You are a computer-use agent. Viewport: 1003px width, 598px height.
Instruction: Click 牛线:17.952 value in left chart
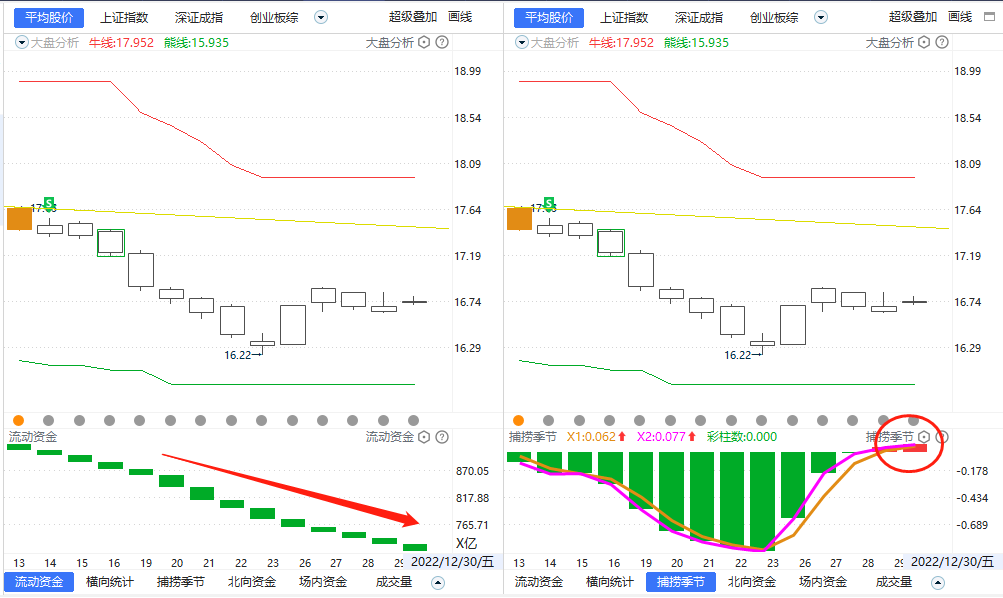[121, 43]
